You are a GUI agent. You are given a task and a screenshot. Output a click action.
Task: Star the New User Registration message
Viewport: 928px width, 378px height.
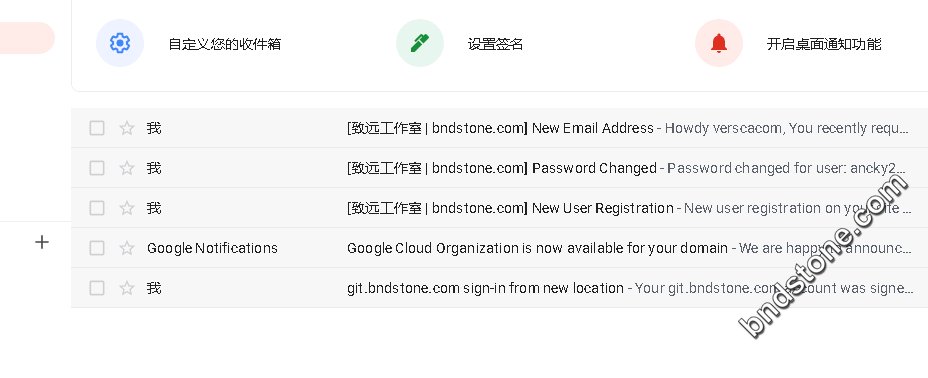(127, 208)
